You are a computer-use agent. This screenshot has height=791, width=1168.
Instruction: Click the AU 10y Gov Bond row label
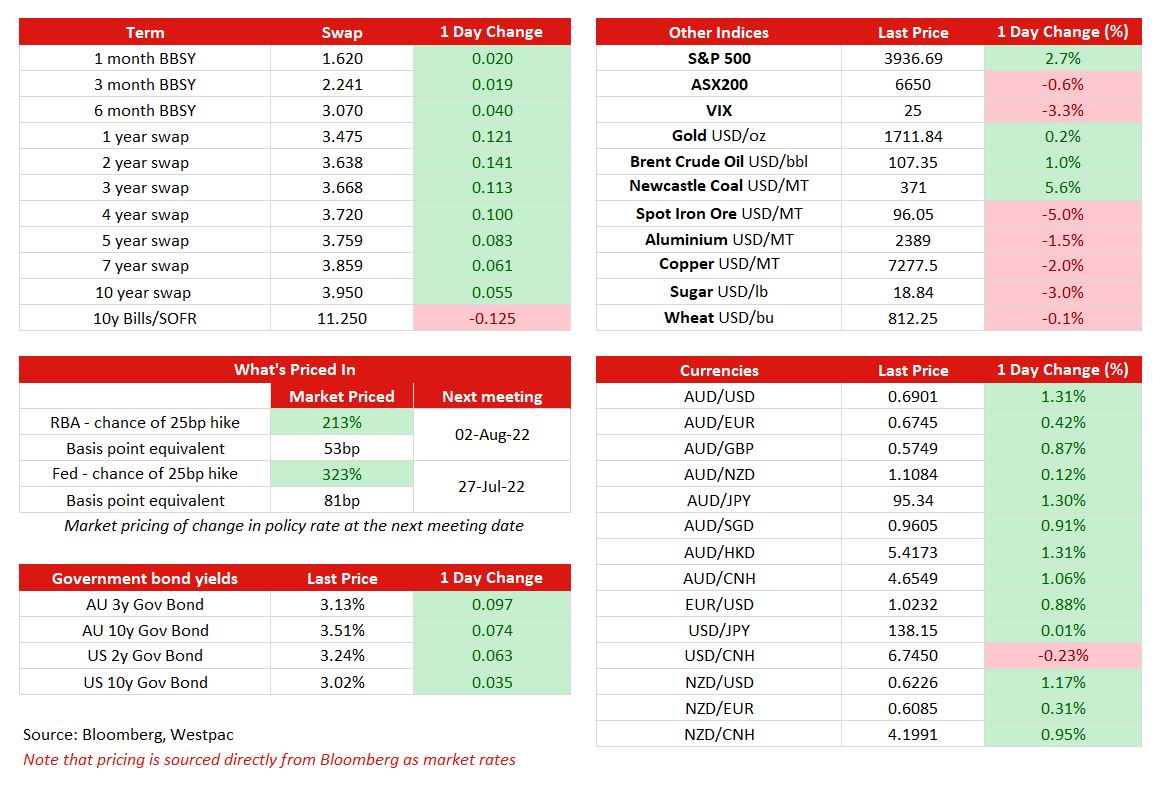(145, 630)
